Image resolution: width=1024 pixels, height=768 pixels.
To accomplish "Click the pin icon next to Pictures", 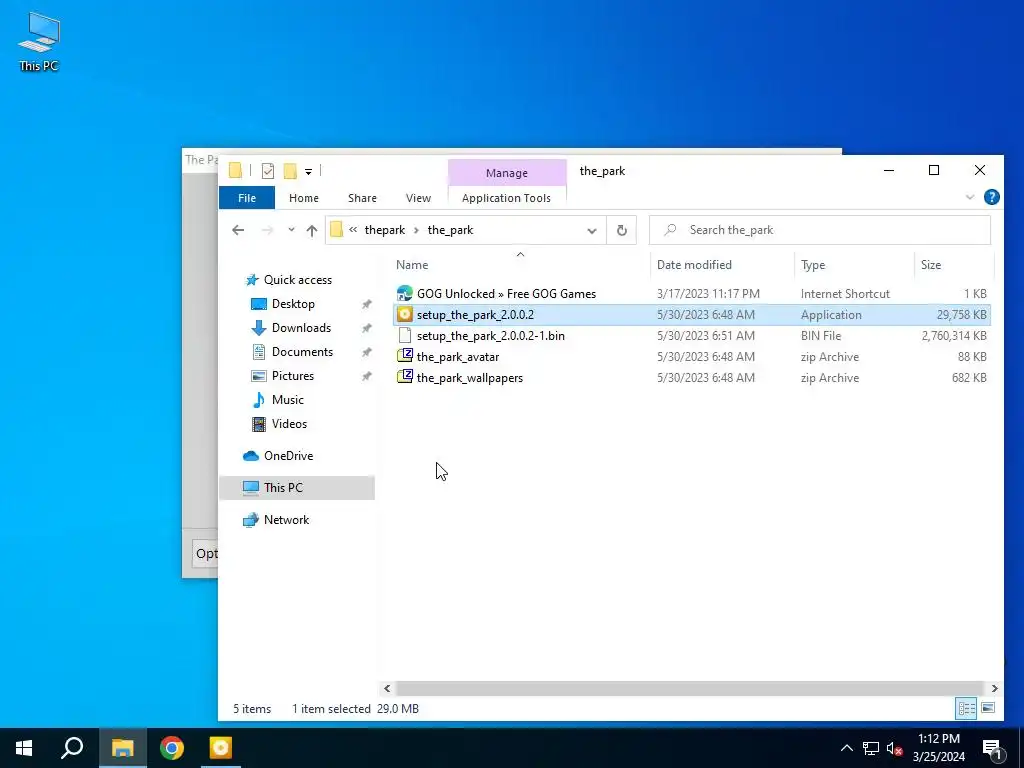I will [x=366, y=377].
